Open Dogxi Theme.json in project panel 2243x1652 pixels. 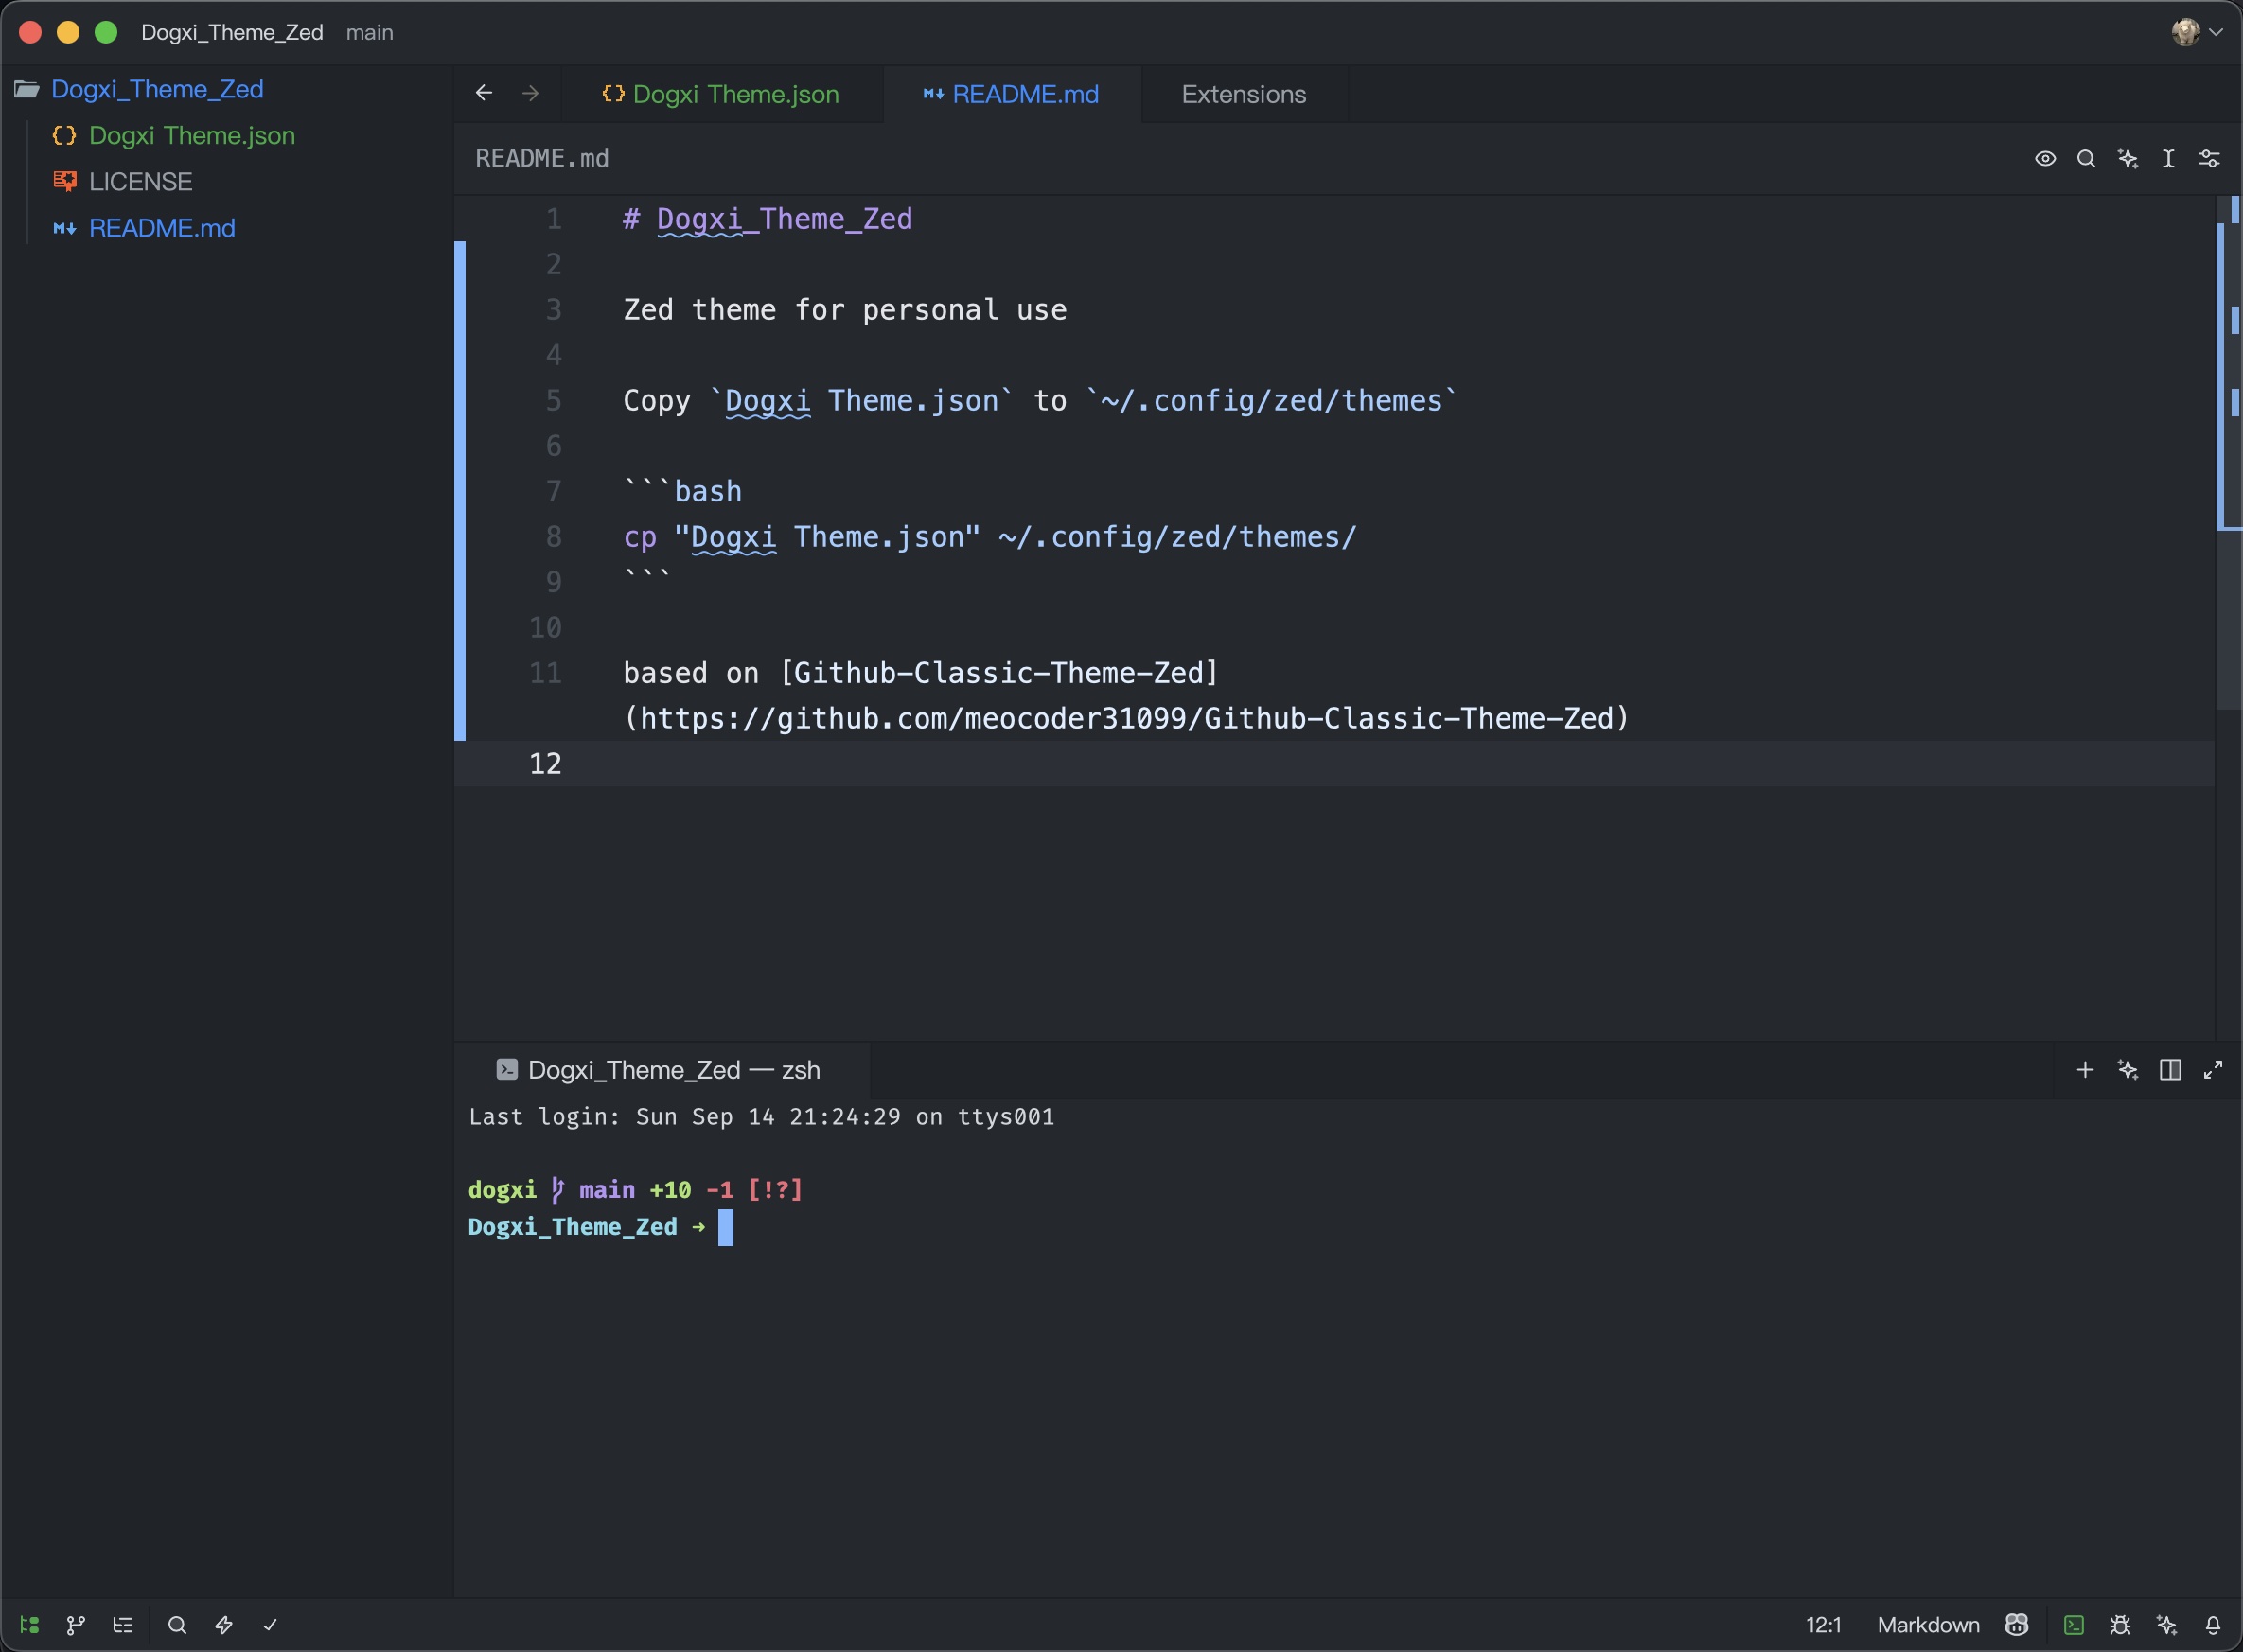pos(192,135)
